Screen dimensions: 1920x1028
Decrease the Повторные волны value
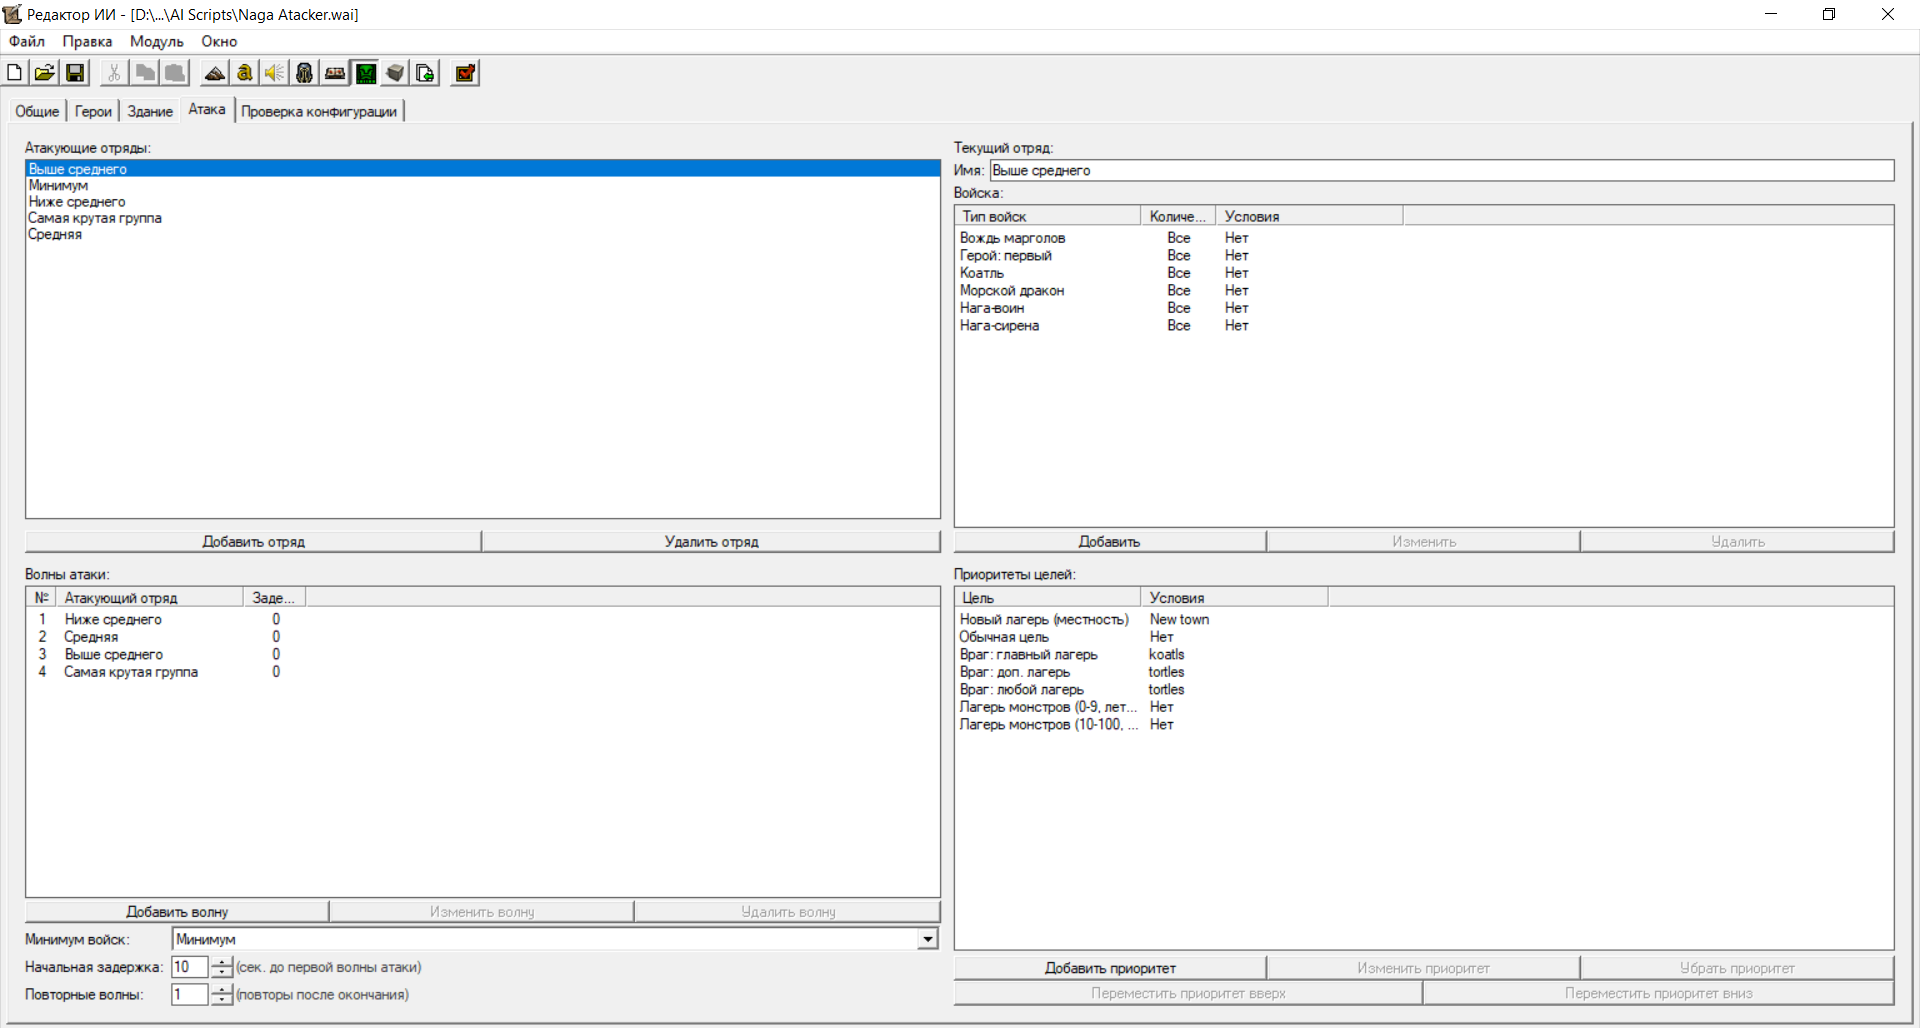[x=222, y=999]
